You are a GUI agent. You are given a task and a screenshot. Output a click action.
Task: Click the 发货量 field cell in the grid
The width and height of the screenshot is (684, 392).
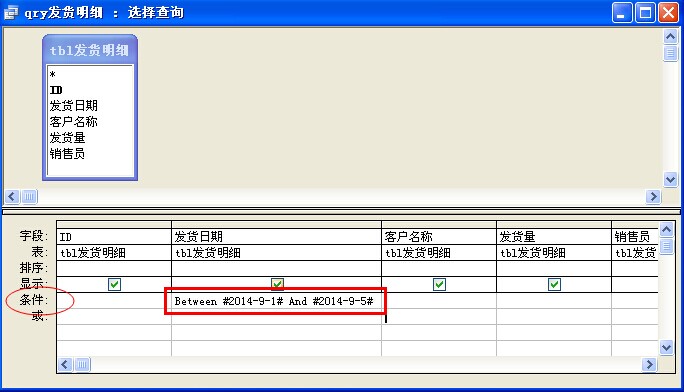coord(554,237)
